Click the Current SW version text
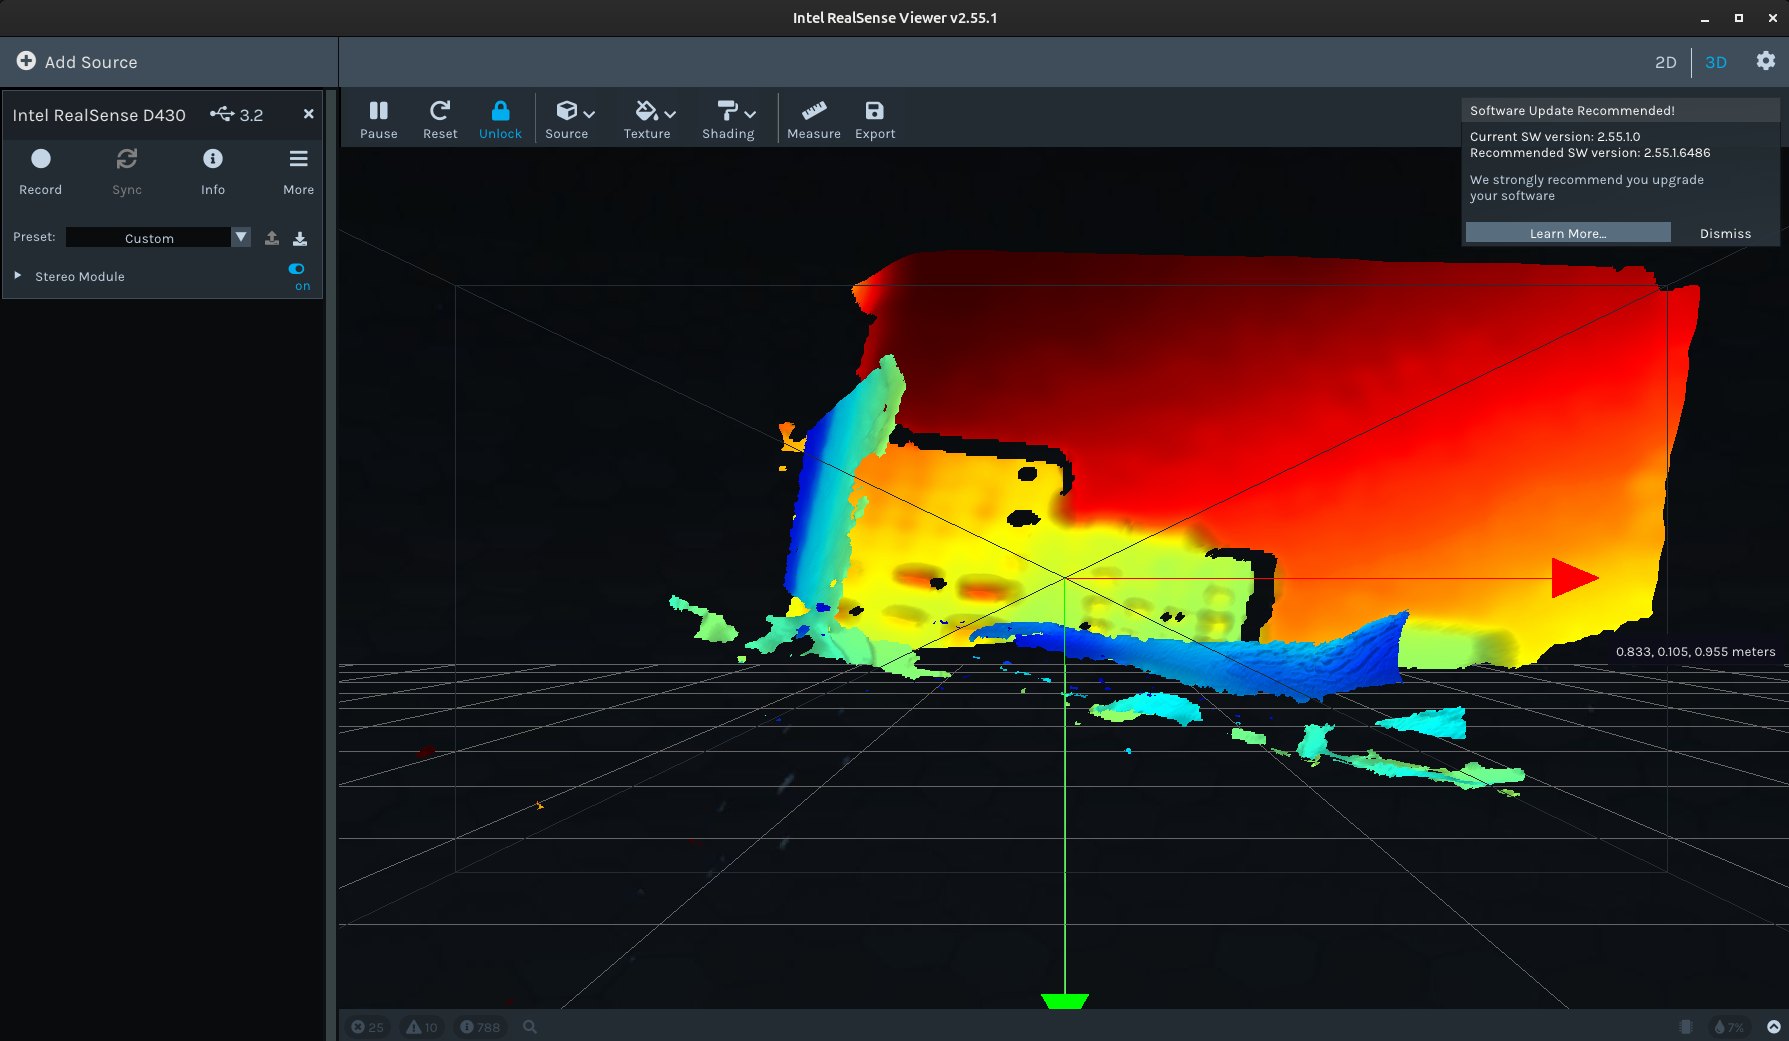 pyautogui.click(x=1555, y=137)
